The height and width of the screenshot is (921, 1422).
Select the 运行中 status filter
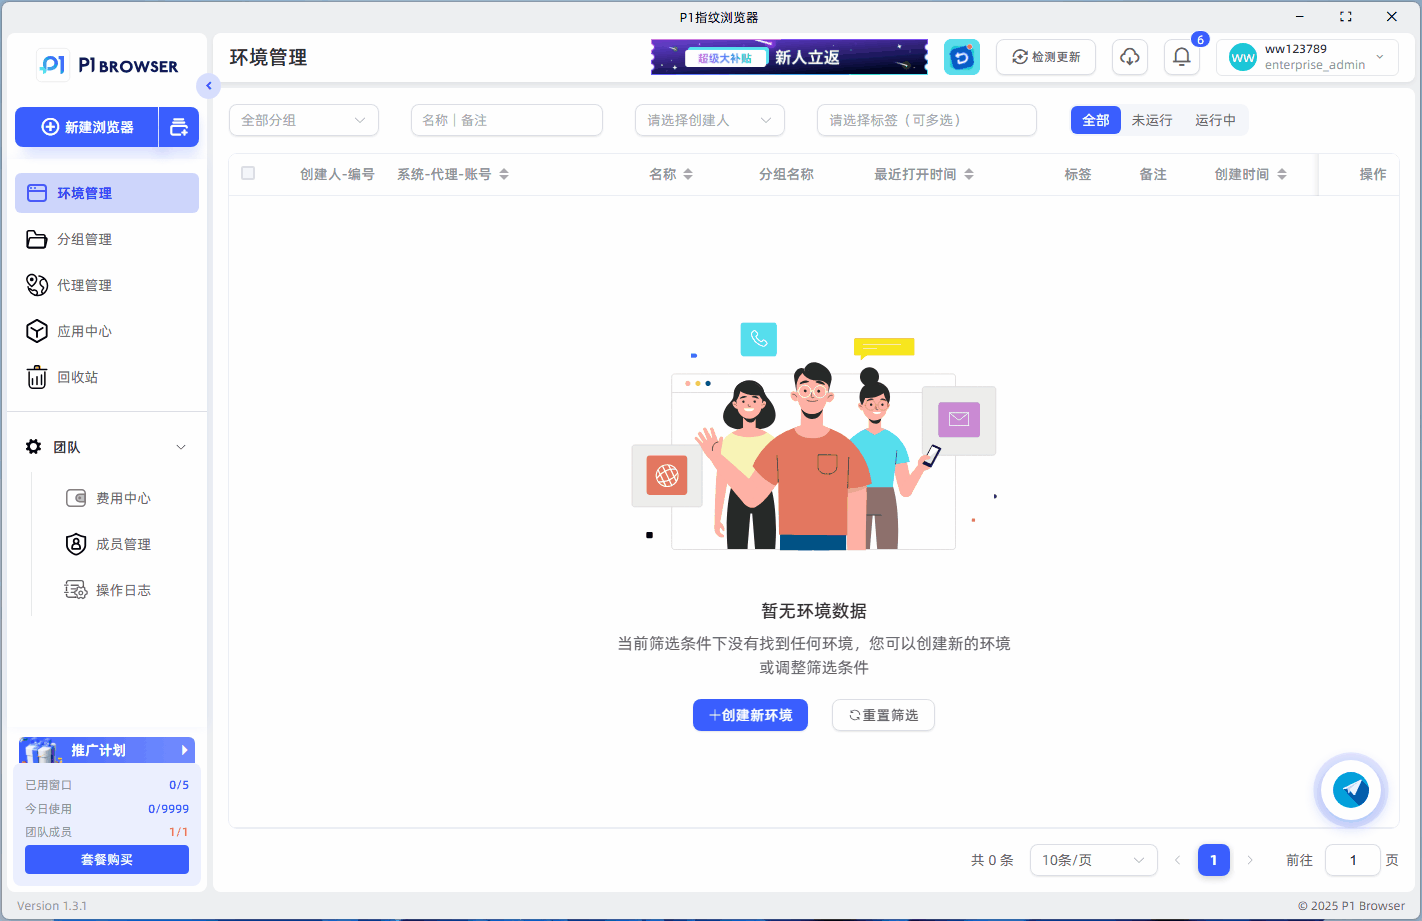[1215, 120]
